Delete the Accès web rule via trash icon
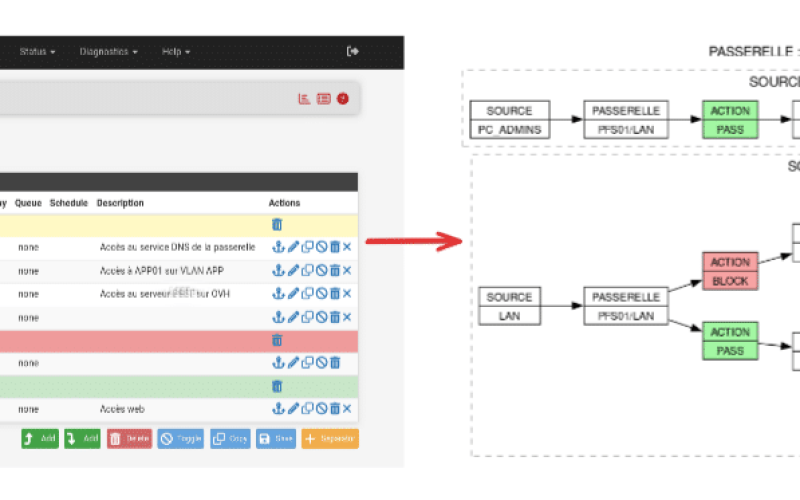The height and width of the screenshot is (500, 800). pos(335,408)
